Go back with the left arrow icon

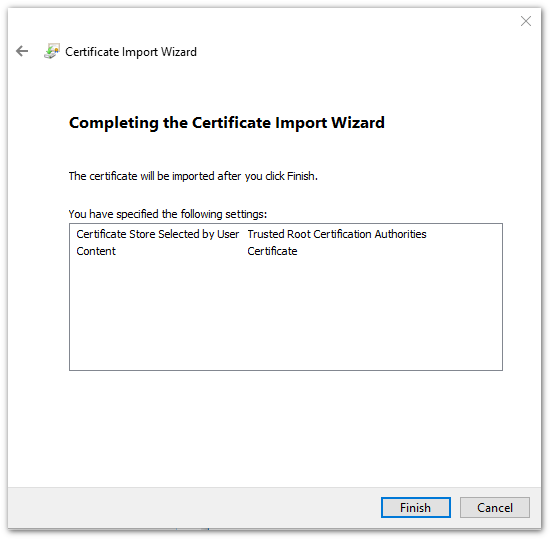22,51
